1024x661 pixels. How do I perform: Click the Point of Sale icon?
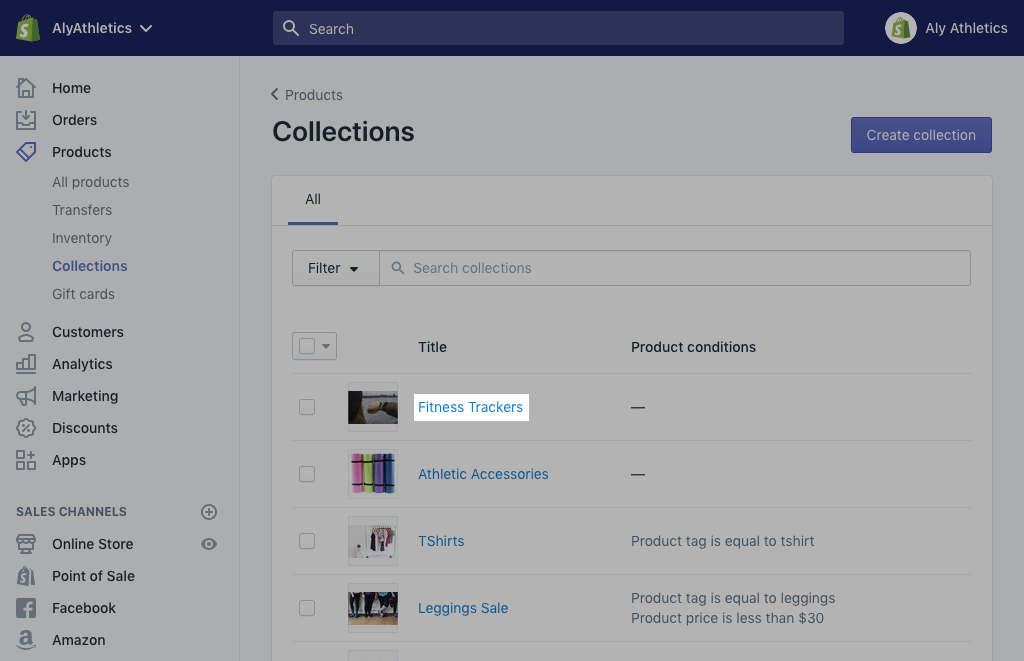pyautogui.click(x=28, y=576)
